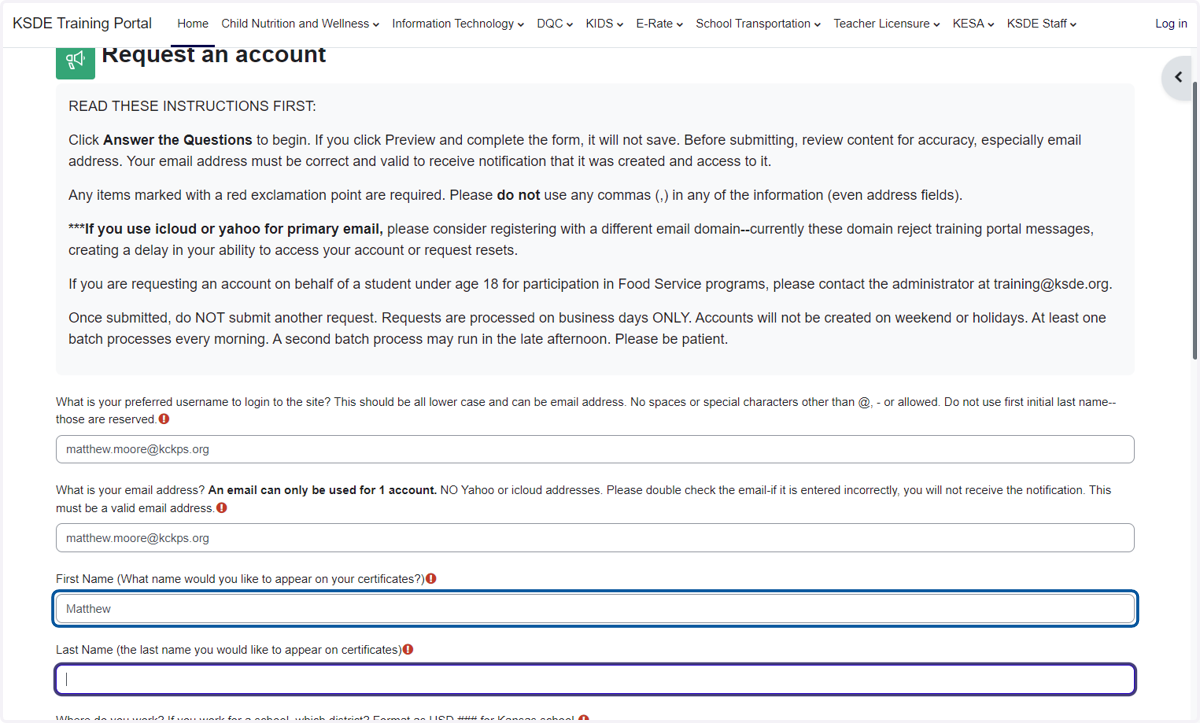Click the First Name field containing Matthew
Viewport: 1200px width, 723px height.
595,608
